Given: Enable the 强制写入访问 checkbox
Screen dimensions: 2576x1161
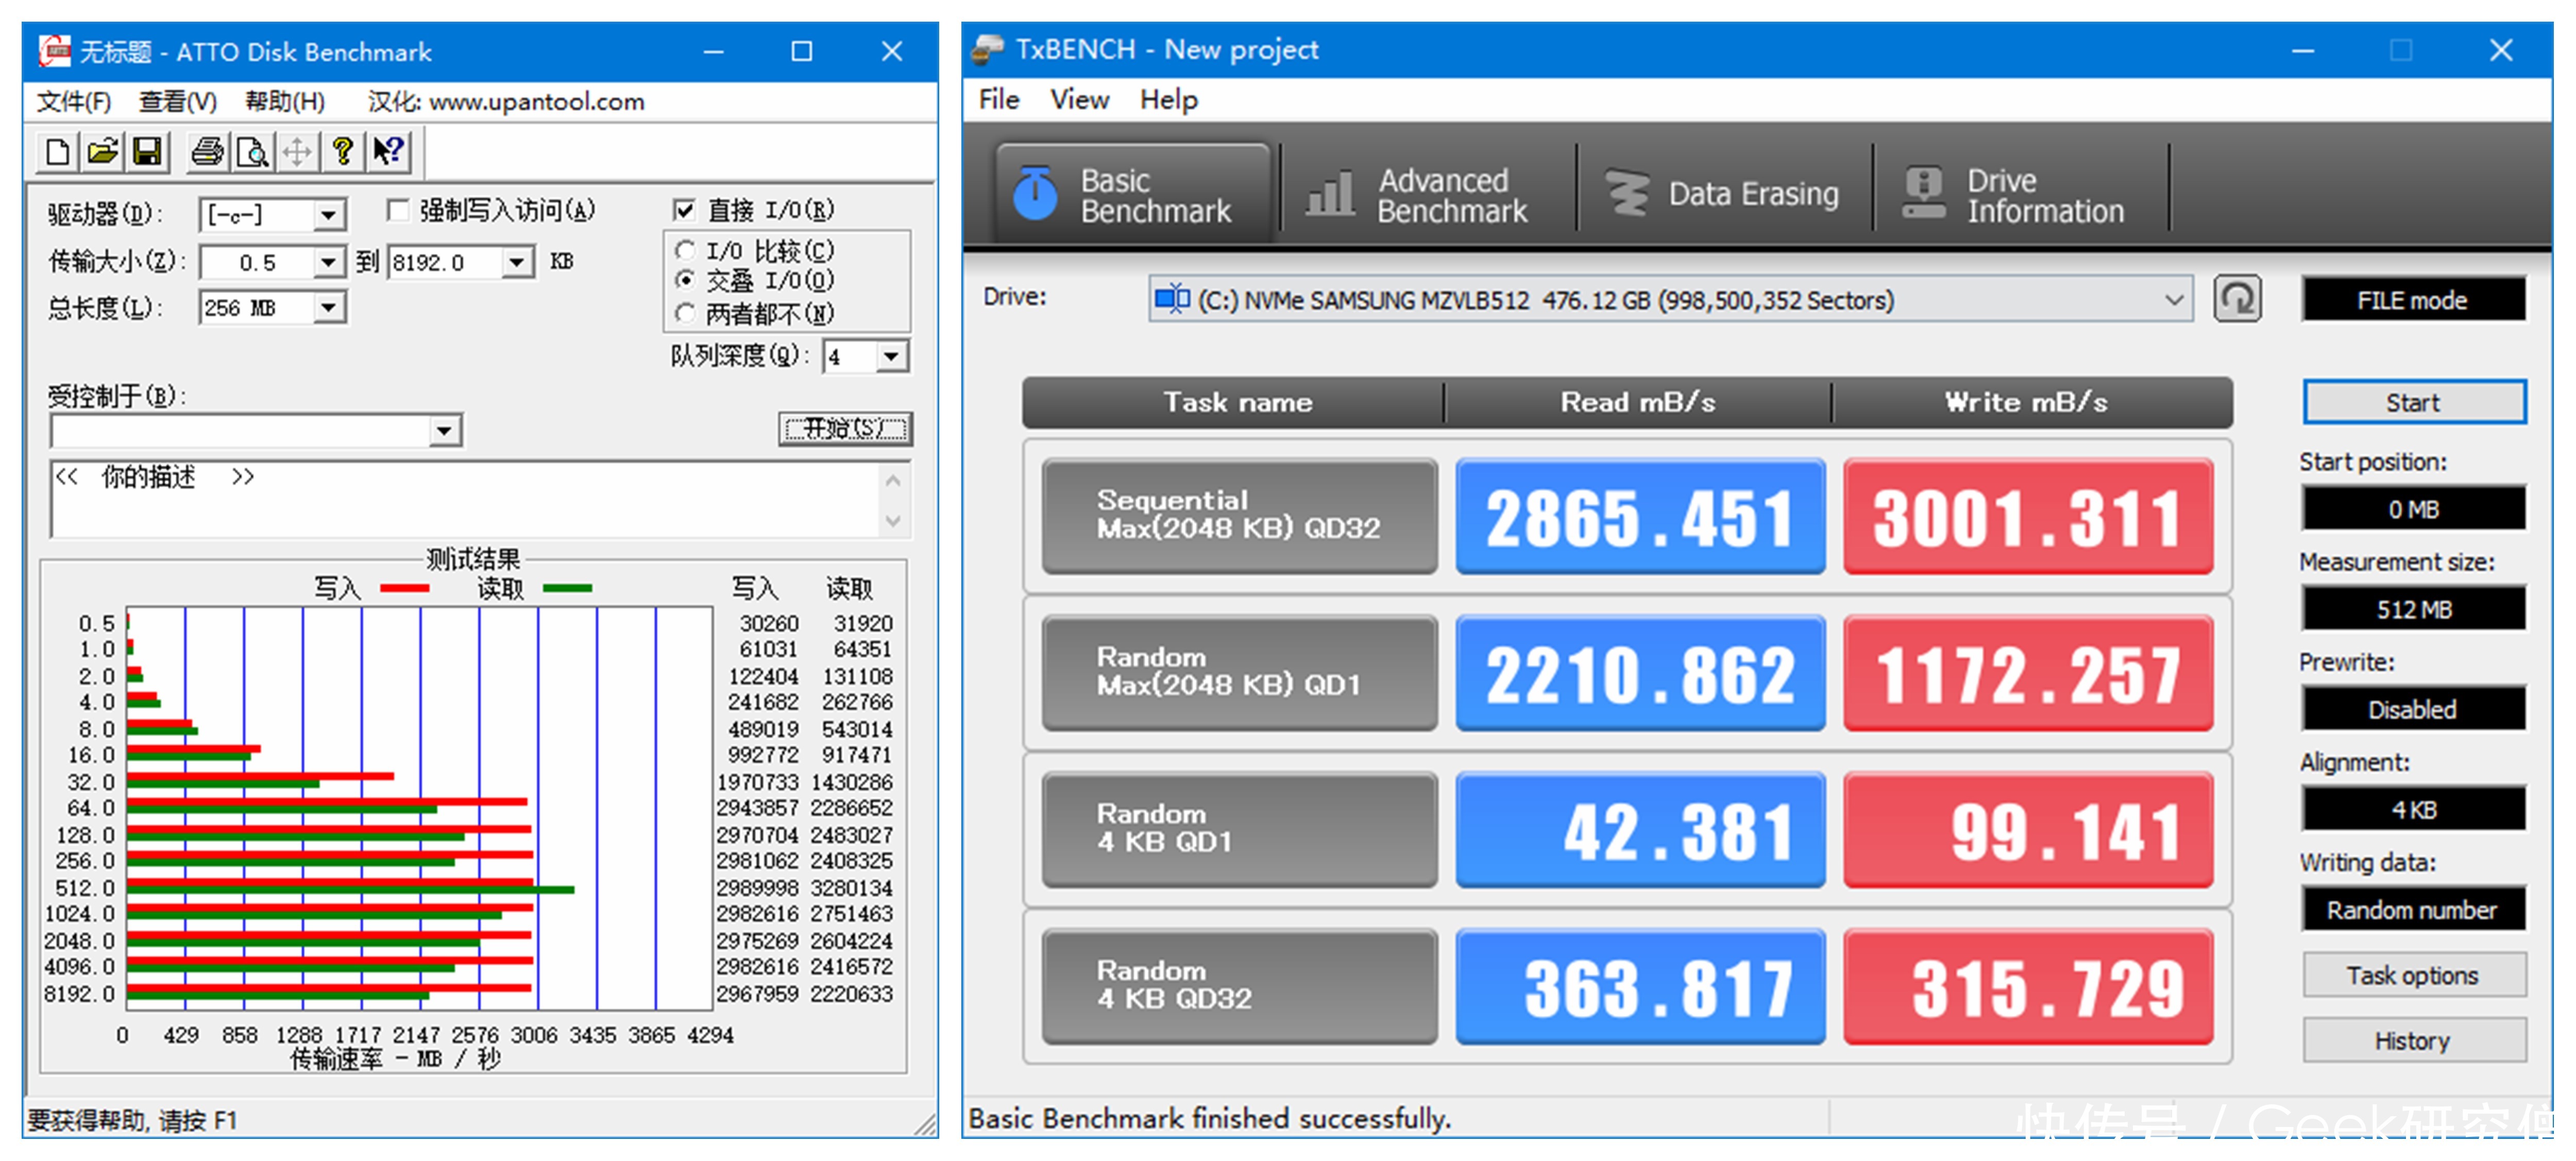Looking at the screenshot, I should pos(398,210).
